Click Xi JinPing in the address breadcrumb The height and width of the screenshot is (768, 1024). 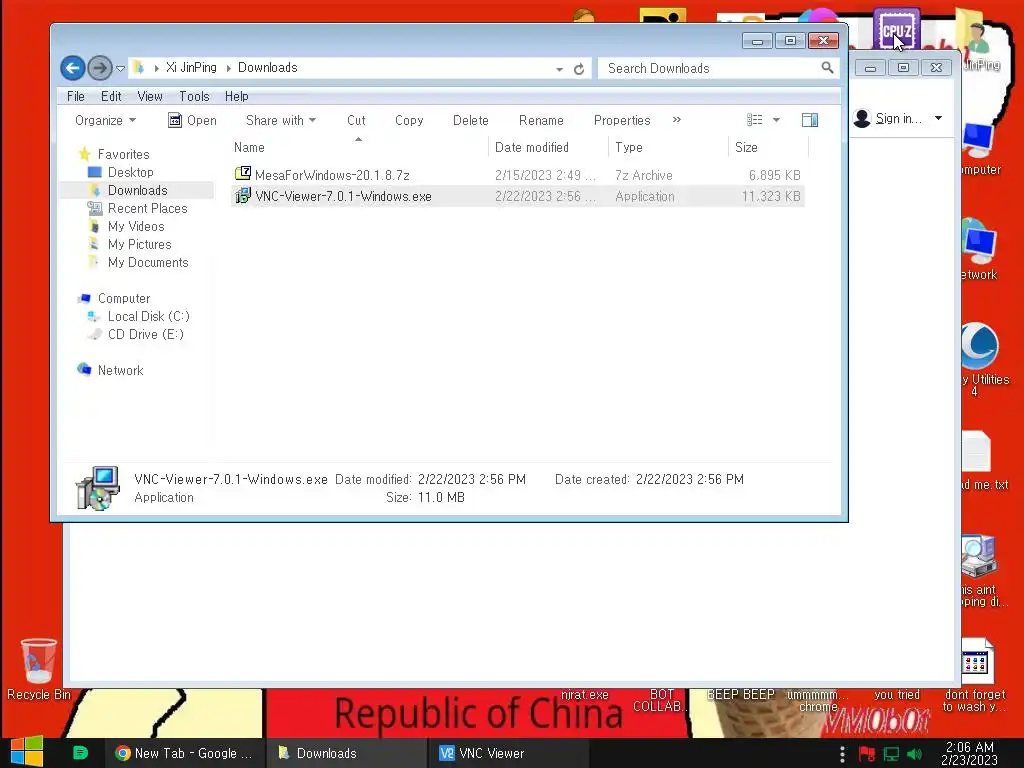click(x=191, y=67)
